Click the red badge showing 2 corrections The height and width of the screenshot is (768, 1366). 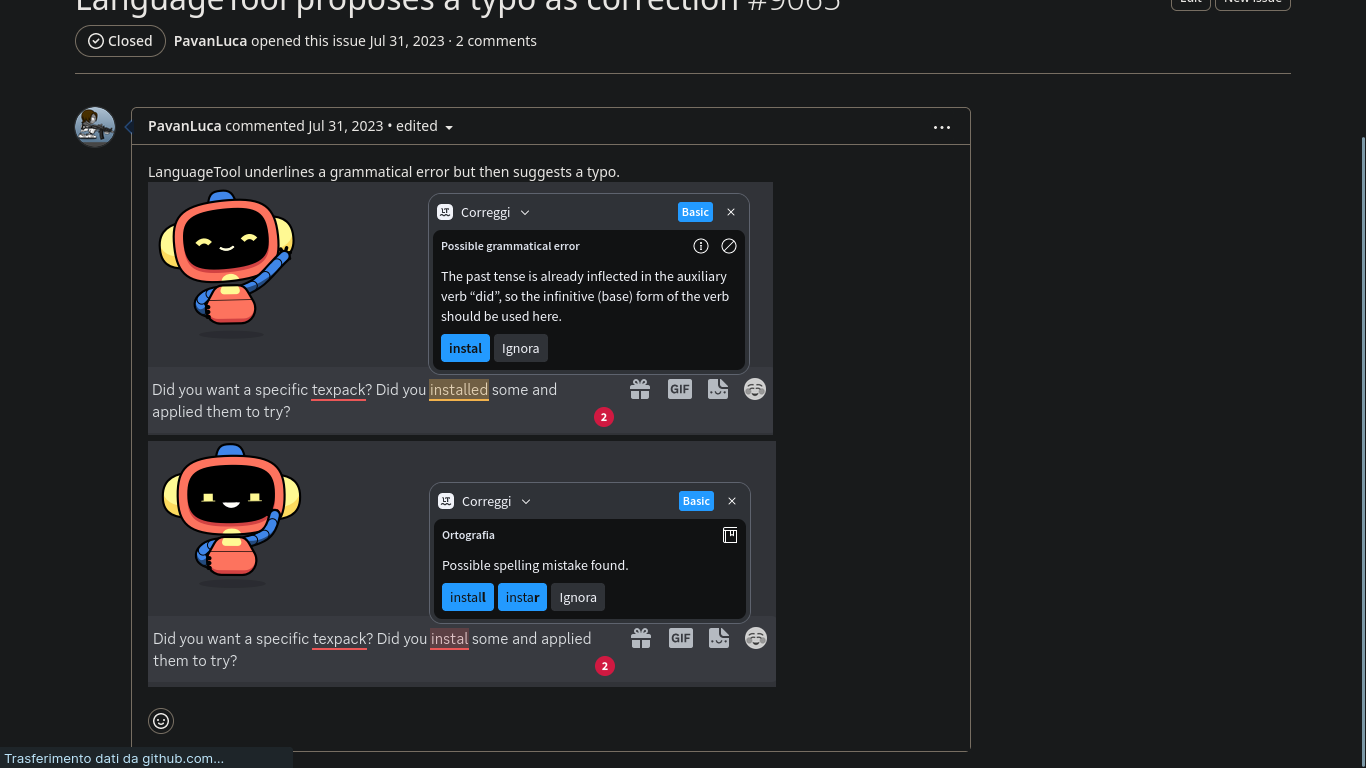tap(604, 417)
